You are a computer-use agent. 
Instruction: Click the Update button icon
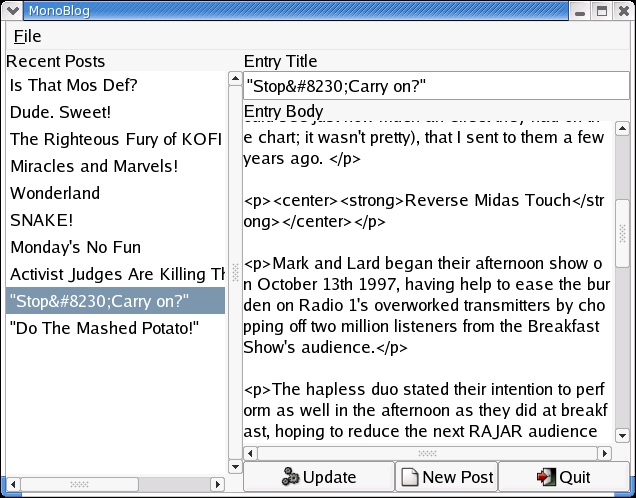click(x=291, y=477)
